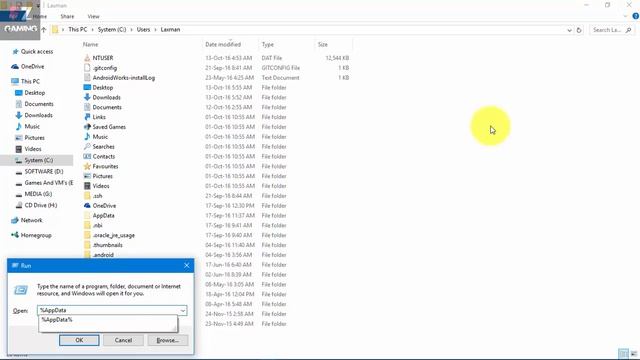Click the Explorer help question-mark icon
Image resolution: width=640 pixels, height=360 pixels.
pos(636,16)
